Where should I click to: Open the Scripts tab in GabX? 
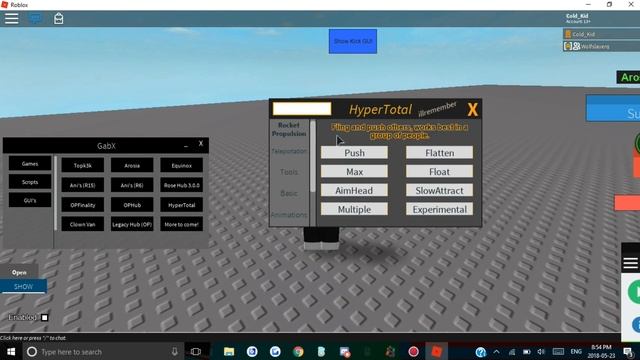click(x=30, y=182)
